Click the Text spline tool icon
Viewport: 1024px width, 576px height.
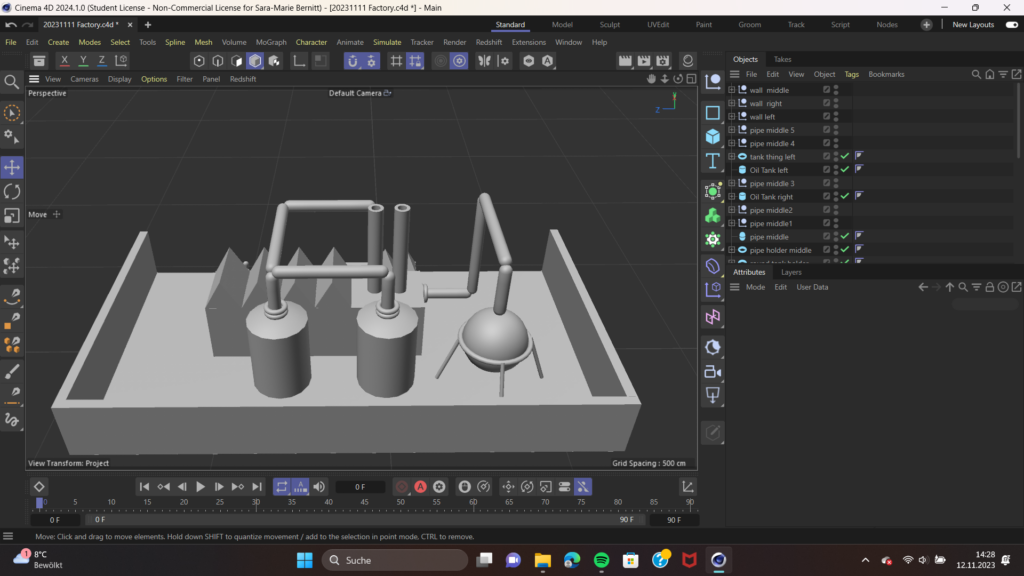(713, 161)
